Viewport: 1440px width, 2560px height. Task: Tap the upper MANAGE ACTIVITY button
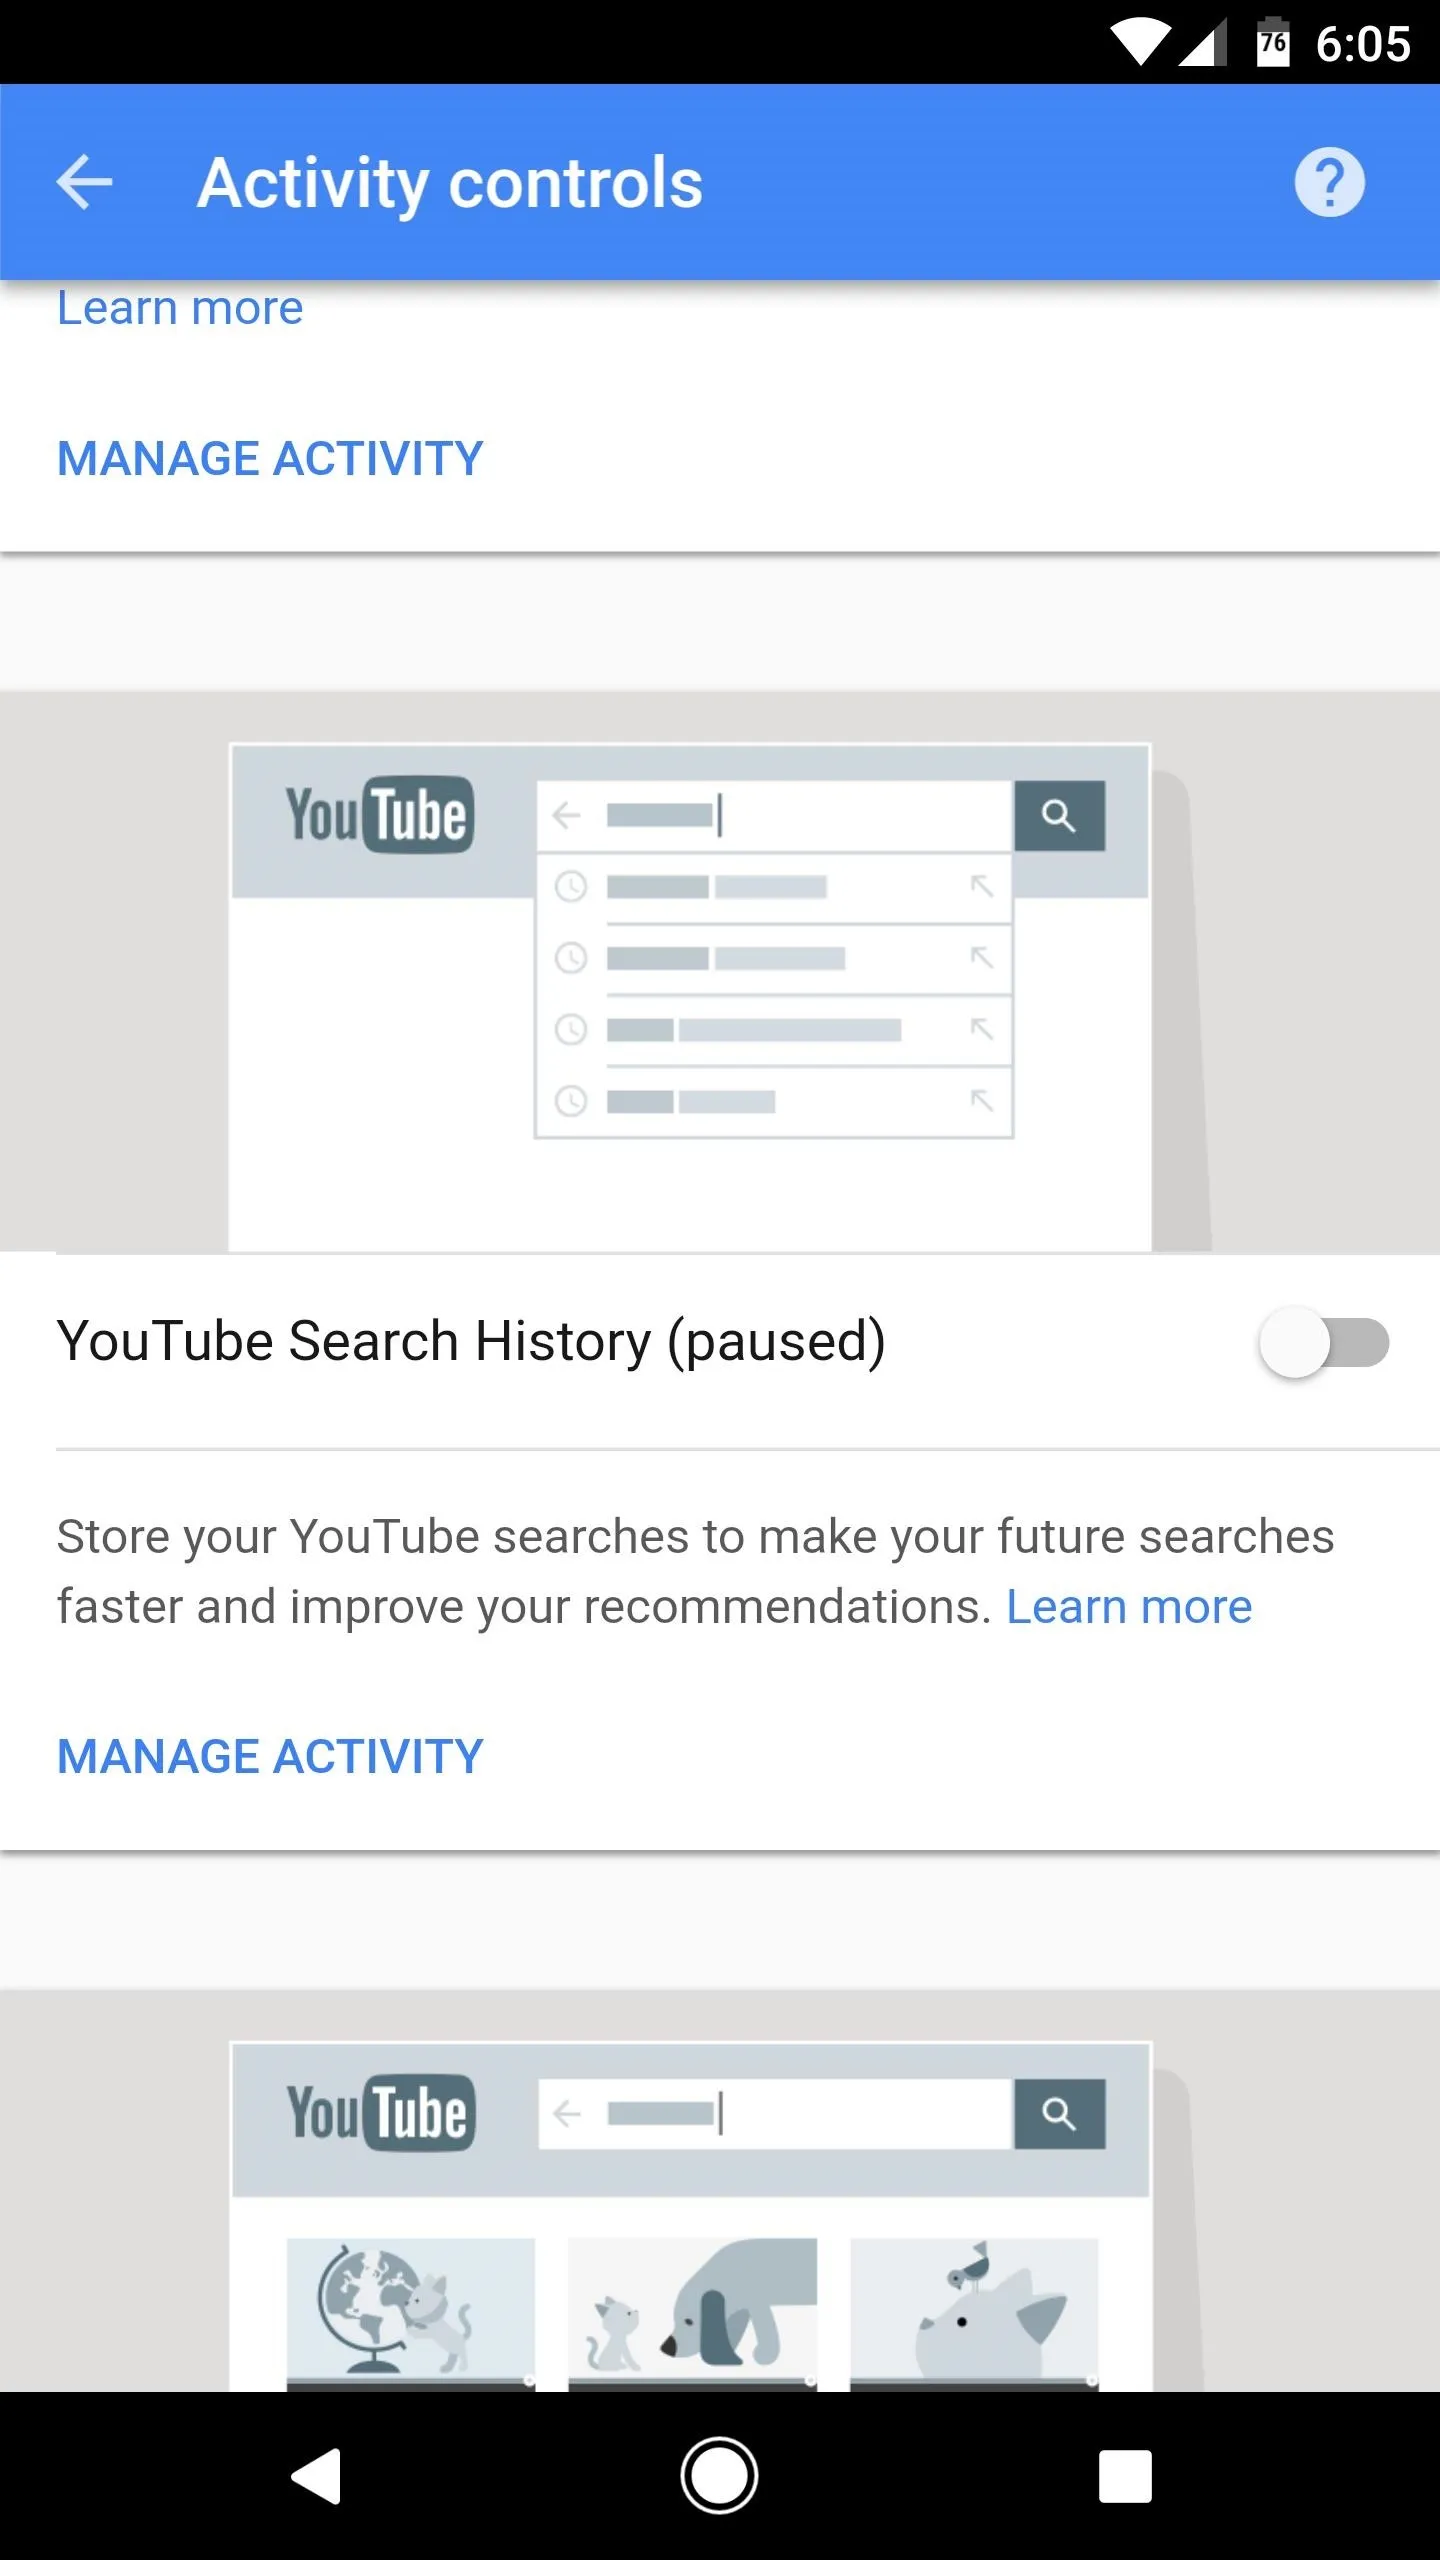pos(270,458)
